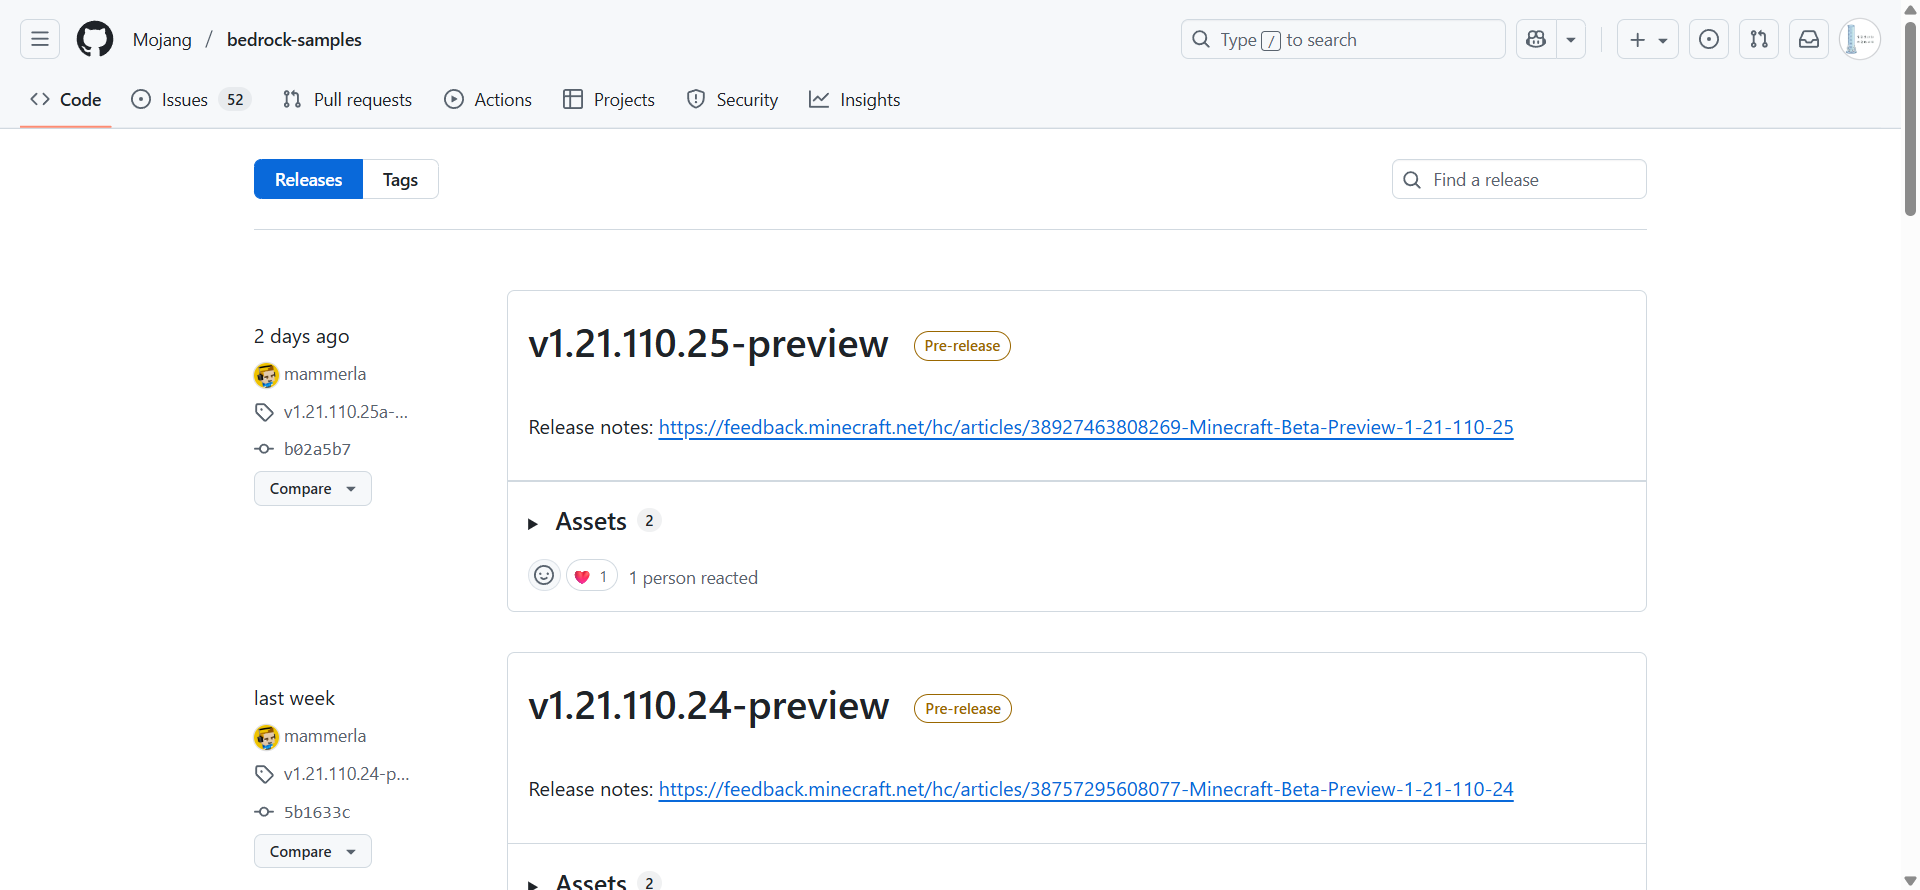The image size is (1920, 890).
Task: Select the Releases button
Action: coord(308,180)
